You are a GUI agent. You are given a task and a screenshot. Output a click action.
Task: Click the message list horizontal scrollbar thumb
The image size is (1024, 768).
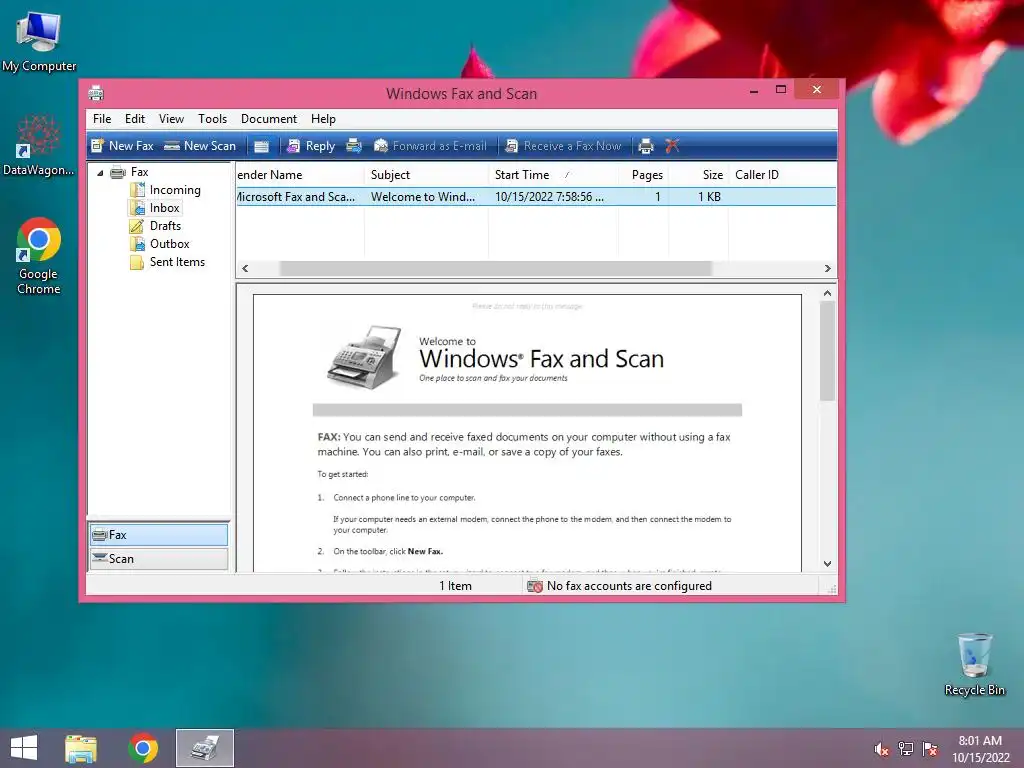pos(495,268)
